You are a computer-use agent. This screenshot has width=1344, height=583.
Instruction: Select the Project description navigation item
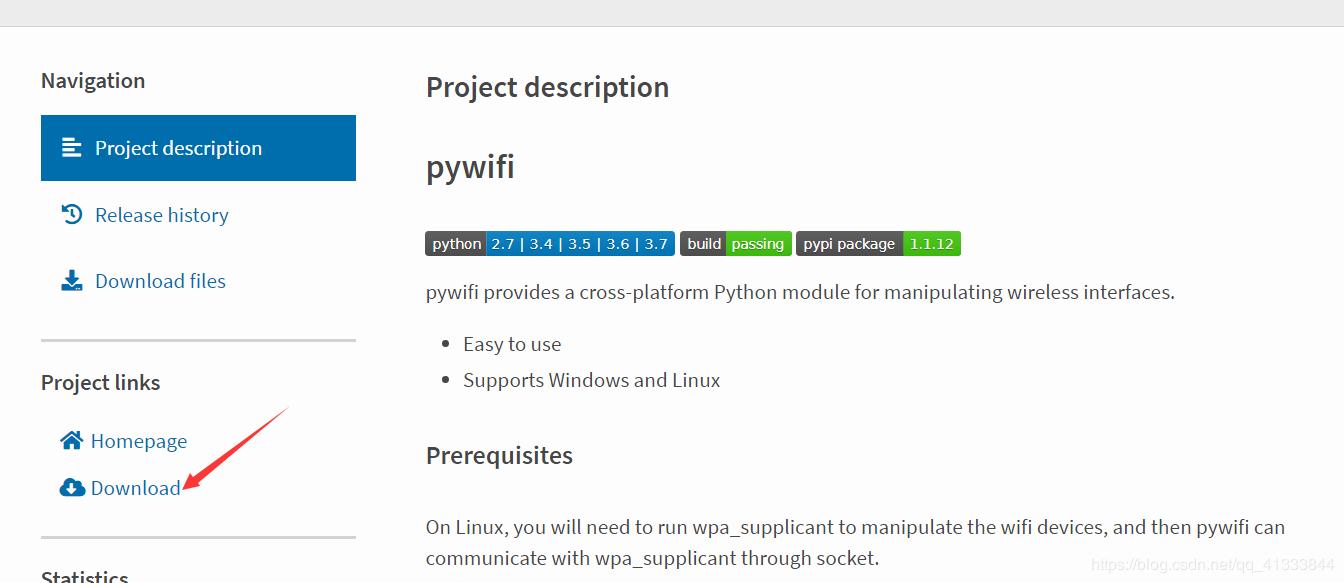click(178, 147)
